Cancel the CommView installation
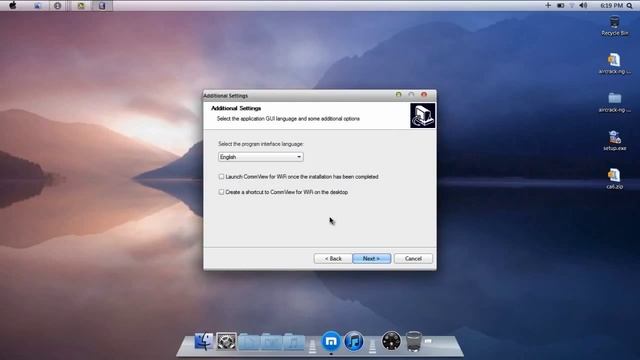Viewport: 640px width, 360px height. point(413,258)
